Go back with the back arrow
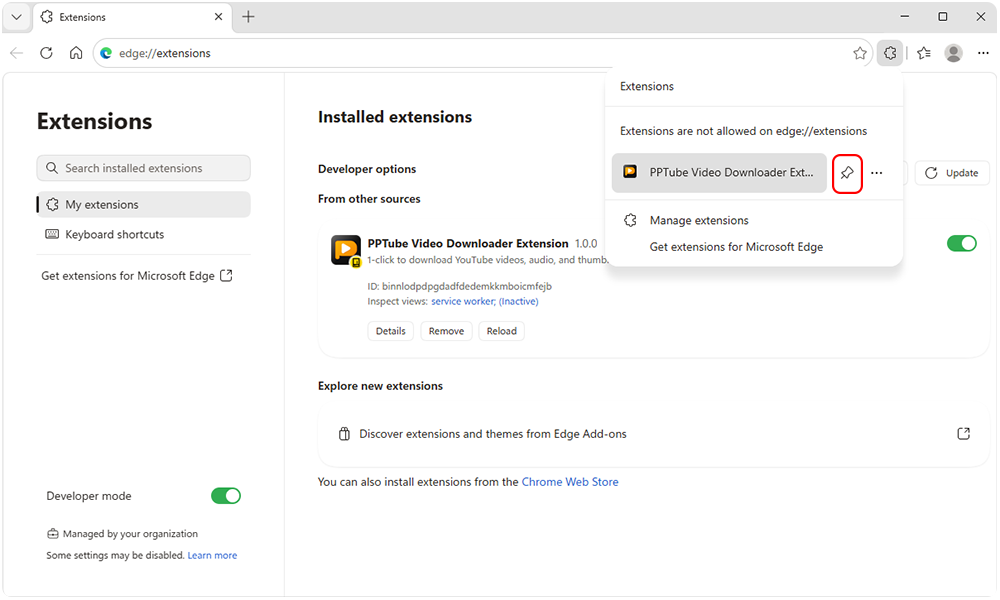Screen dimensions: 1000x600 [x=17, y=53]
